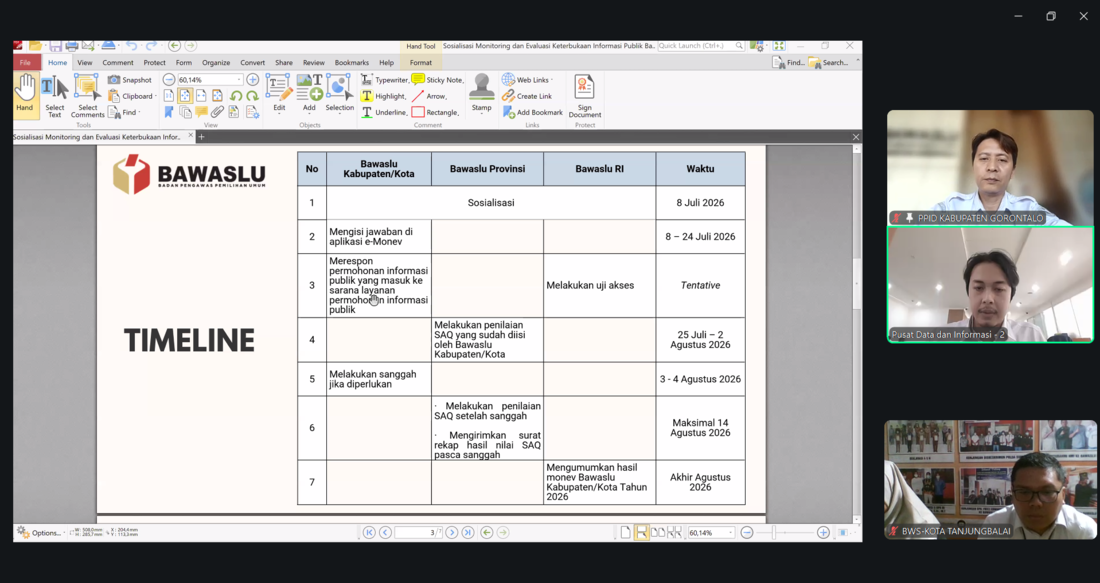Switch to continuous page layout

pos(641,532)
